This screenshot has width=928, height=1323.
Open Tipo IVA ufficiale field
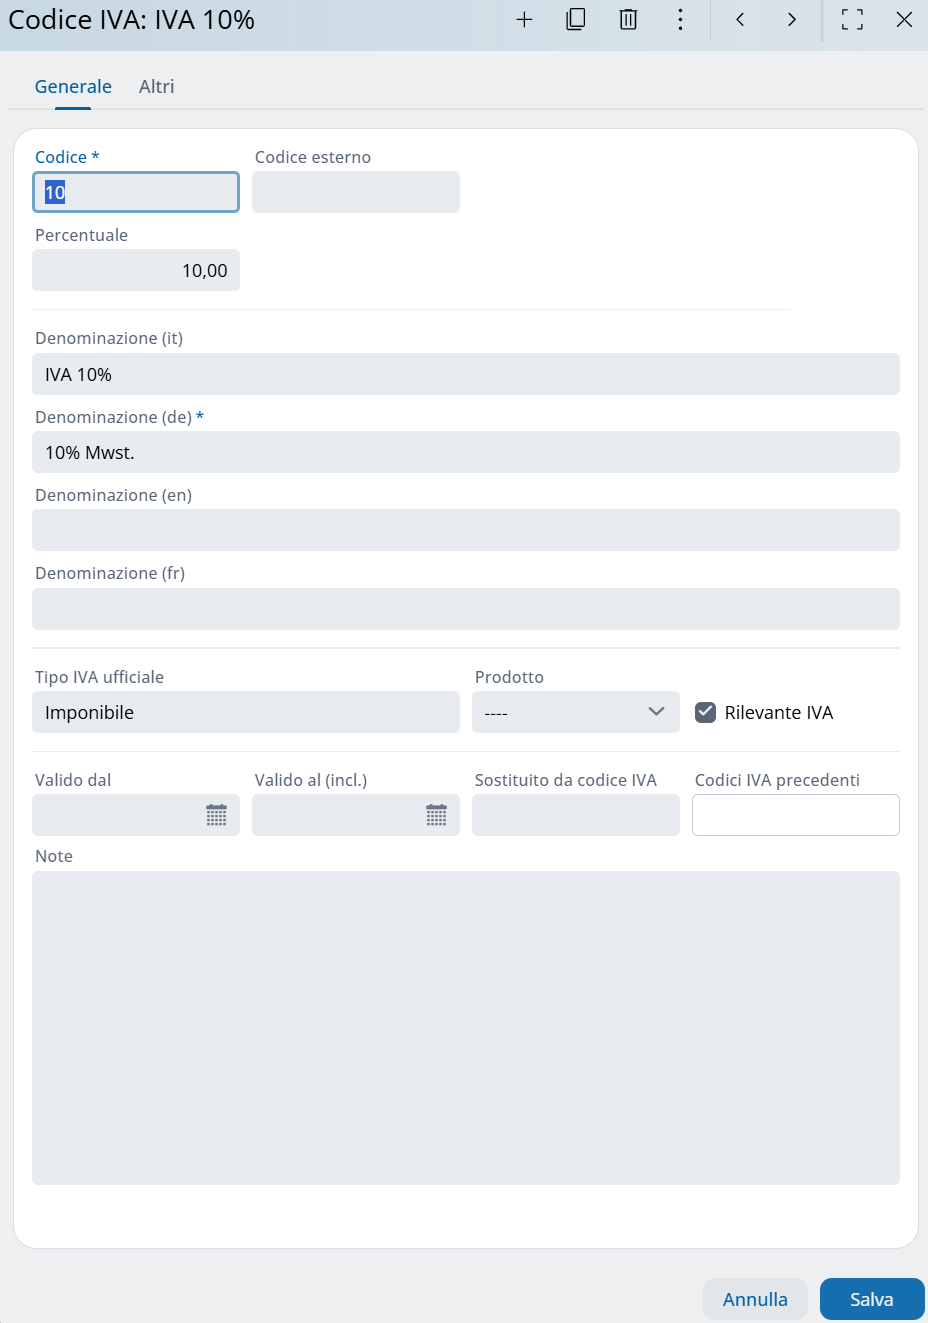[246, 713]
